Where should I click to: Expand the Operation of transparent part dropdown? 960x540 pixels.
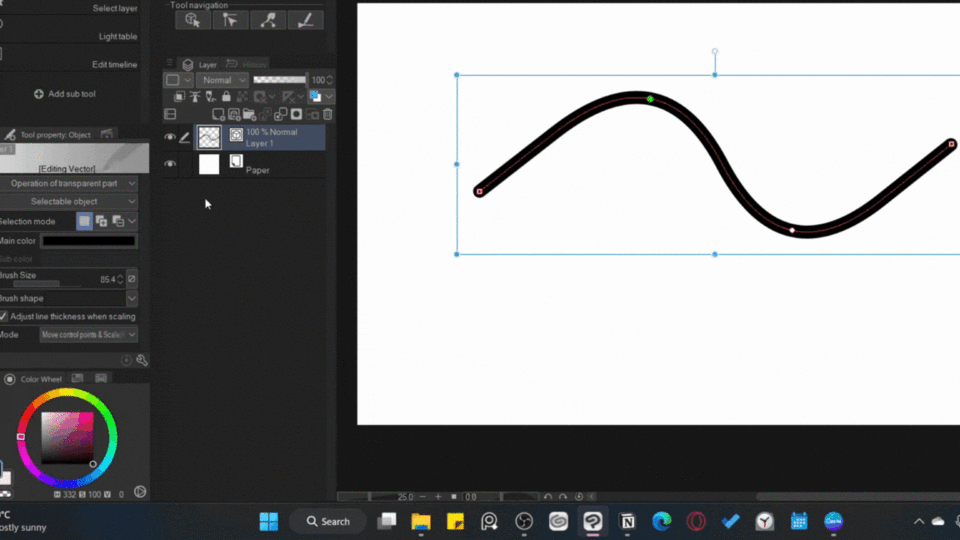click(68, 184)
